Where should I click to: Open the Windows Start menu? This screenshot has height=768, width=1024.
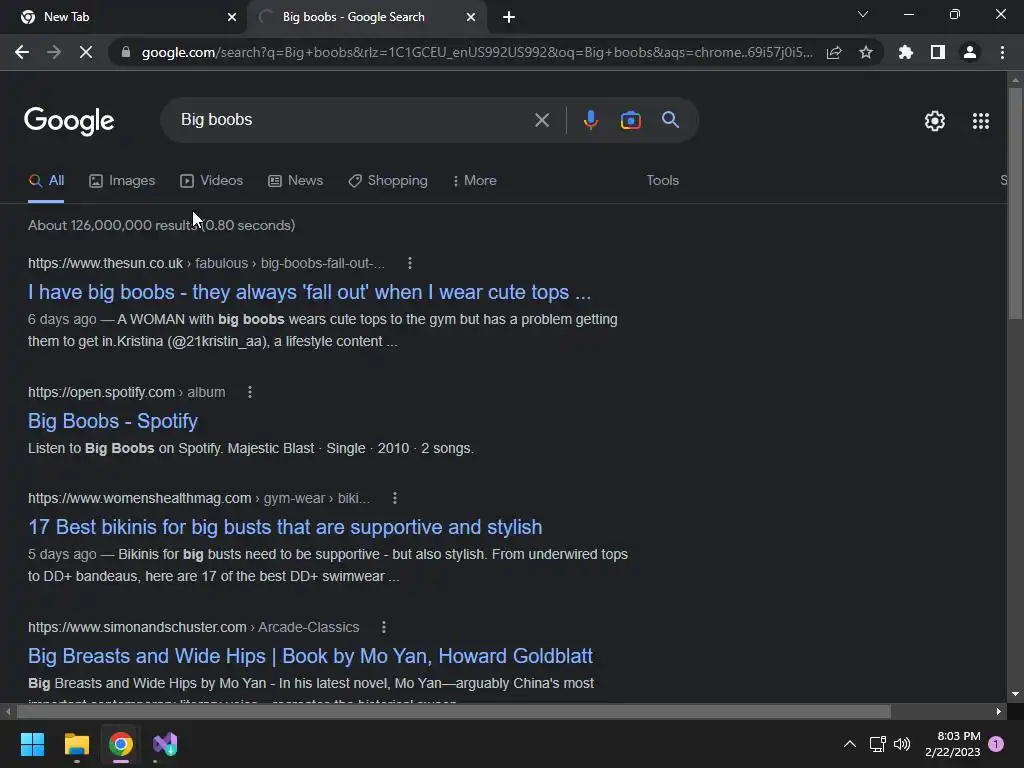point(32,744)
